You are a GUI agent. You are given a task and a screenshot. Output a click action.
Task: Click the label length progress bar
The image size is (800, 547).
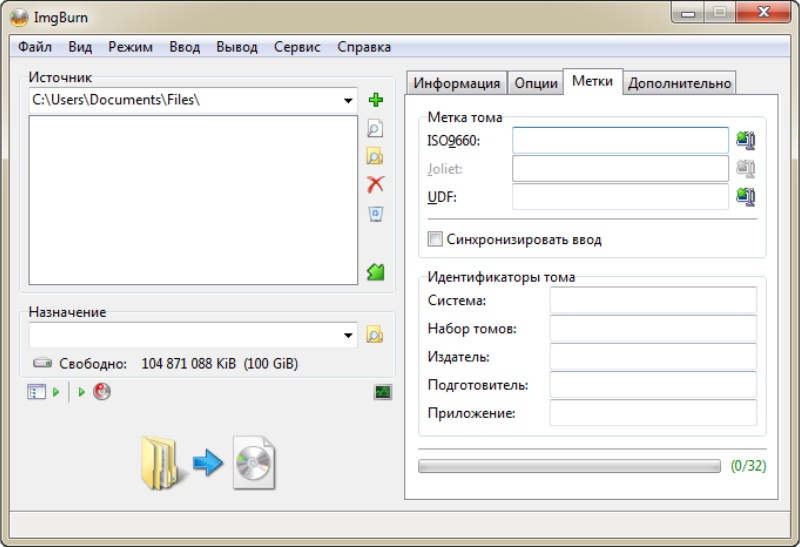click(x=569, y=466)
